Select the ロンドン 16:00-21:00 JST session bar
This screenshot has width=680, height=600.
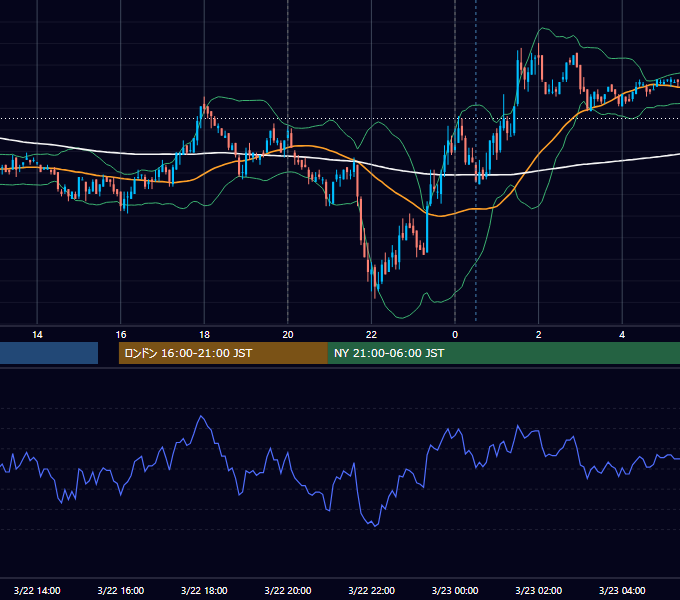pyautogui.click(x=223, y=353)
